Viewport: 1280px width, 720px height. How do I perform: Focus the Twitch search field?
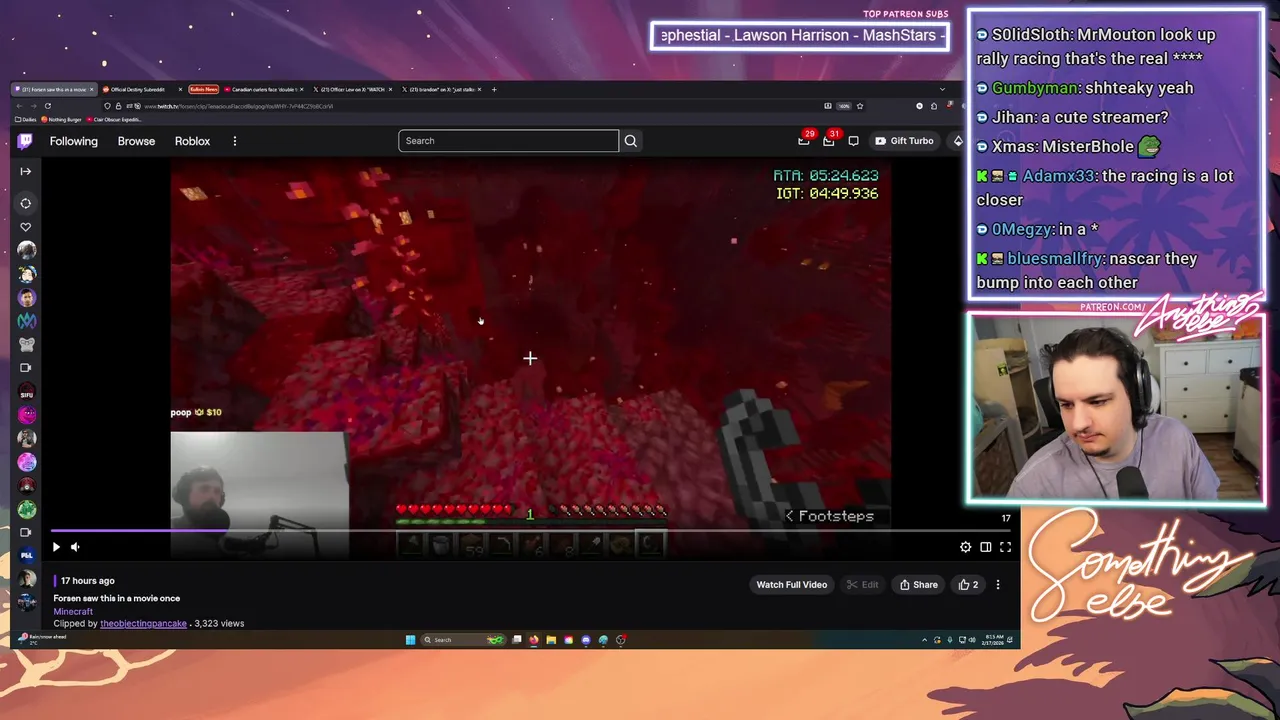pyautogui.click(x=508, y=141)
